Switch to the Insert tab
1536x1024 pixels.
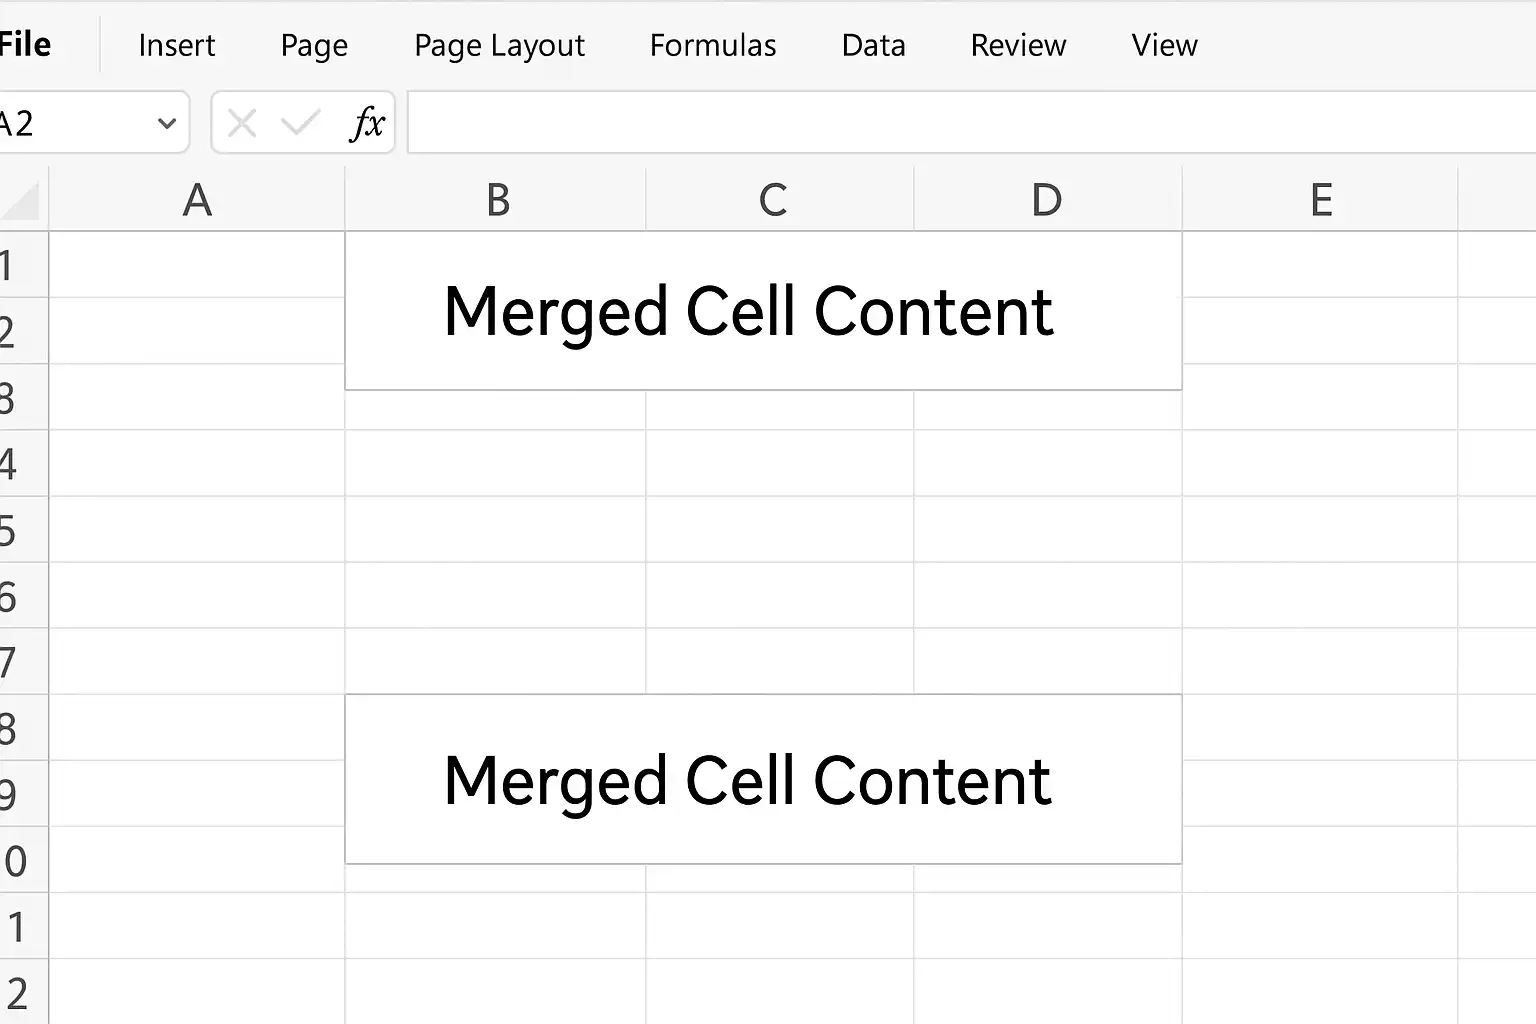(177, 46)
